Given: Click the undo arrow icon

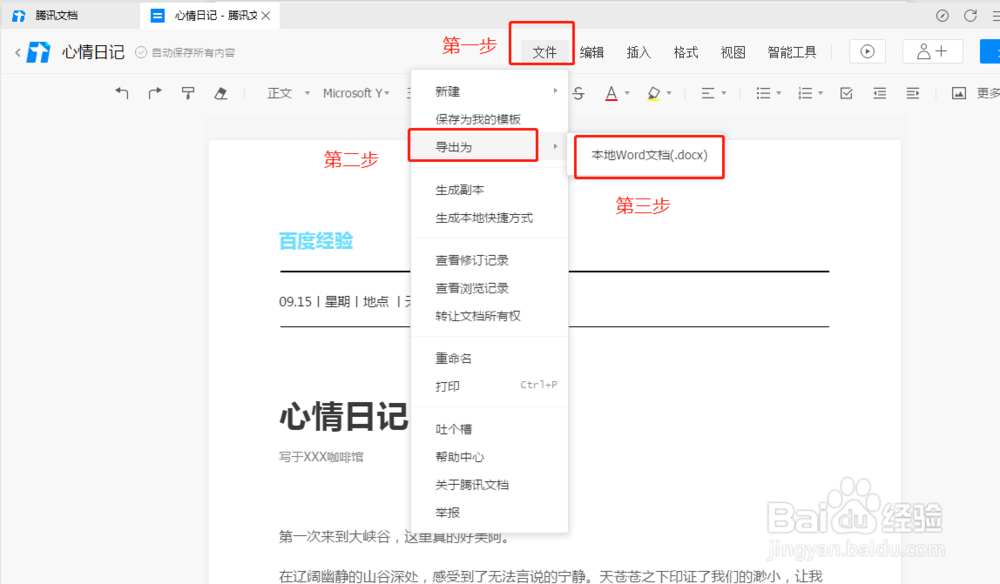Looking at the screenshot, I should pos(121,92).
